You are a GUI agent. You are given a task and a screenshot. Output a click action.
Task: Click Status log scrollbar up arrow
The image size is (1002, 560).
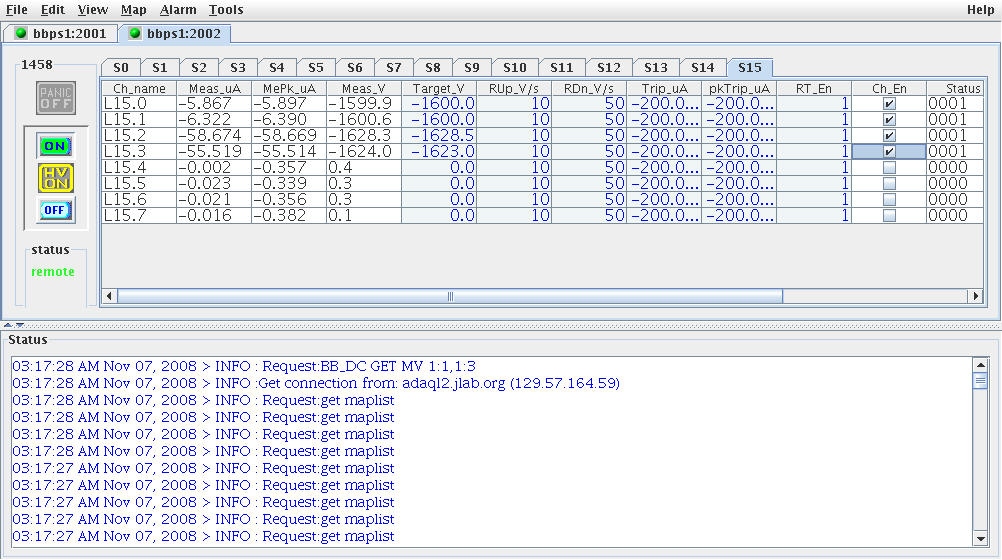tap(980, 365)
